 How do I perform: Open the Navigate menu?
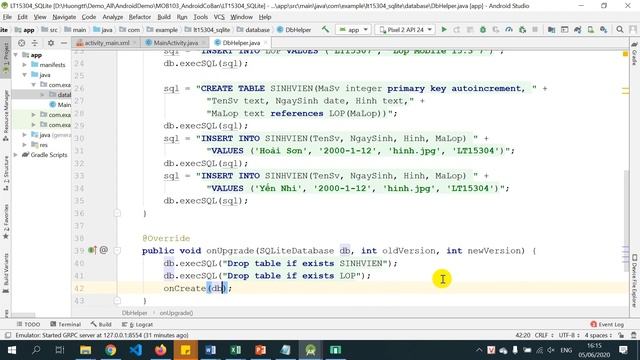coord(64,17)
